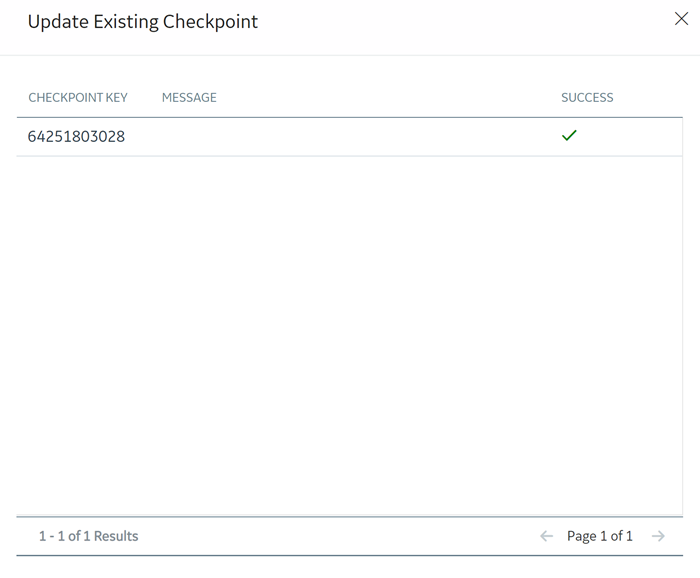Click the word Checkpoint in dialog title
Image resolution: width=700 pixels, height=578 pixels.
tap(210, 22)
